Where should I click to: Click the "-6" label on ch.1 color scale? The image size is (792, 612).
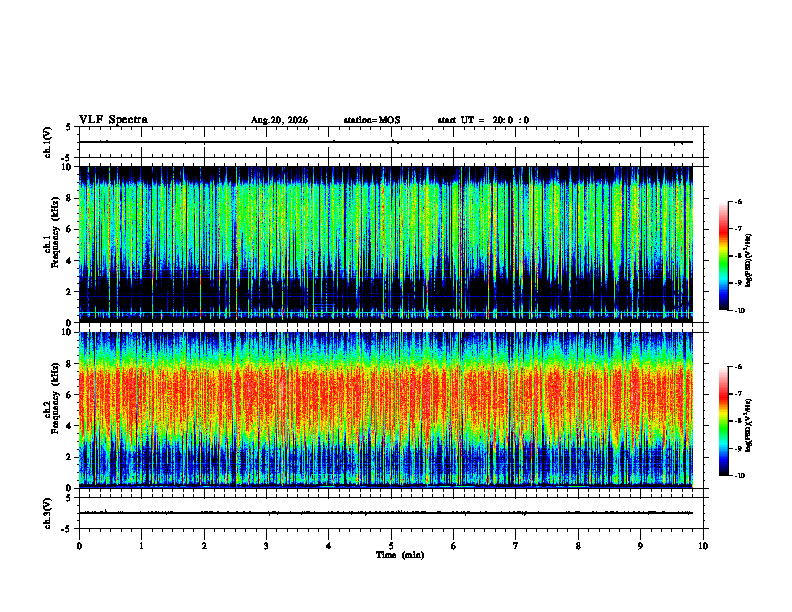click(738, 202)
